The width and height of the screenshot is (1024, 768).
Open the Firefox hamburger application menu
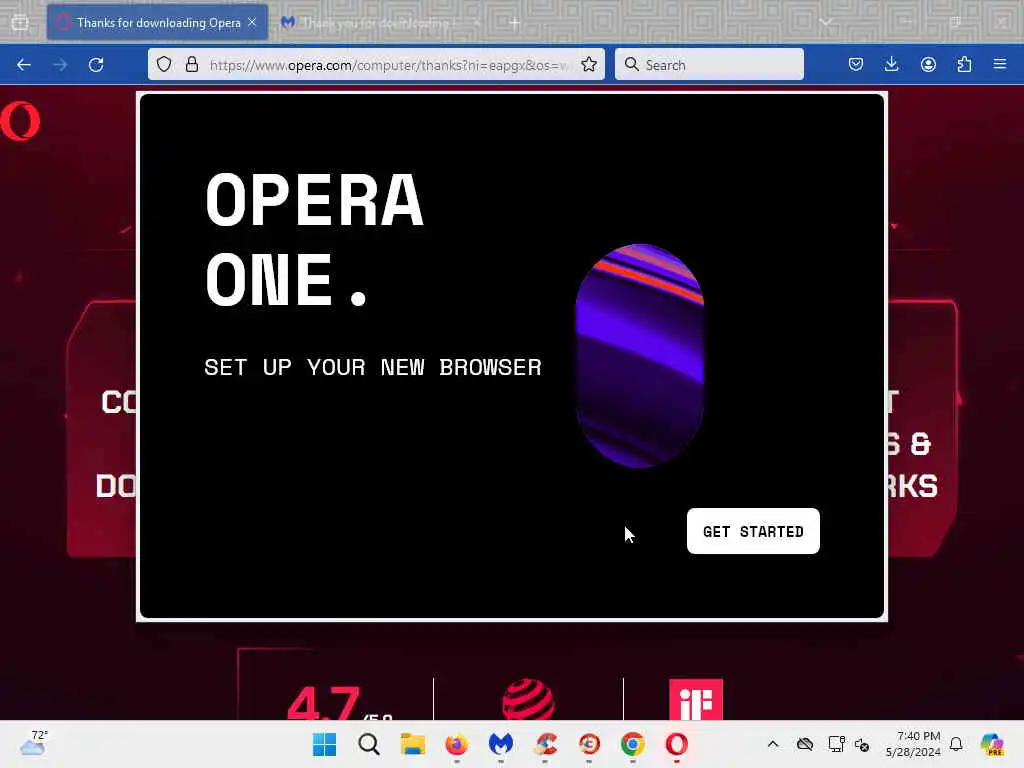click(x=1000, y=64)
